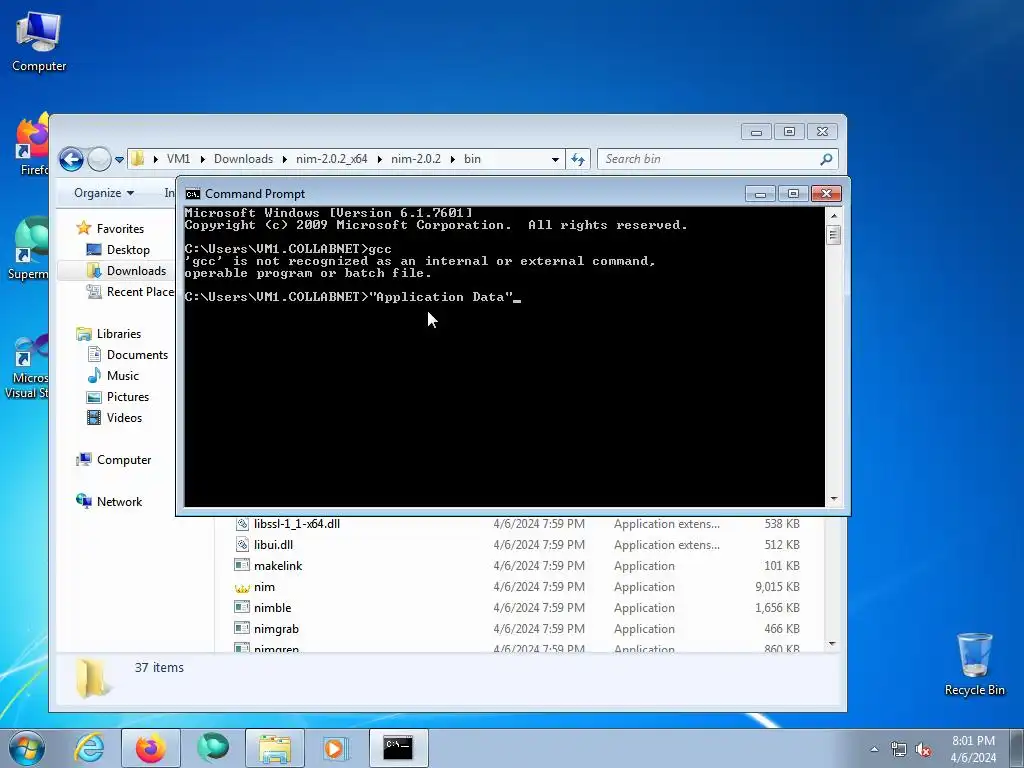Select nim-2.0.2 breadcrumb segment

(x=416, y=159)
